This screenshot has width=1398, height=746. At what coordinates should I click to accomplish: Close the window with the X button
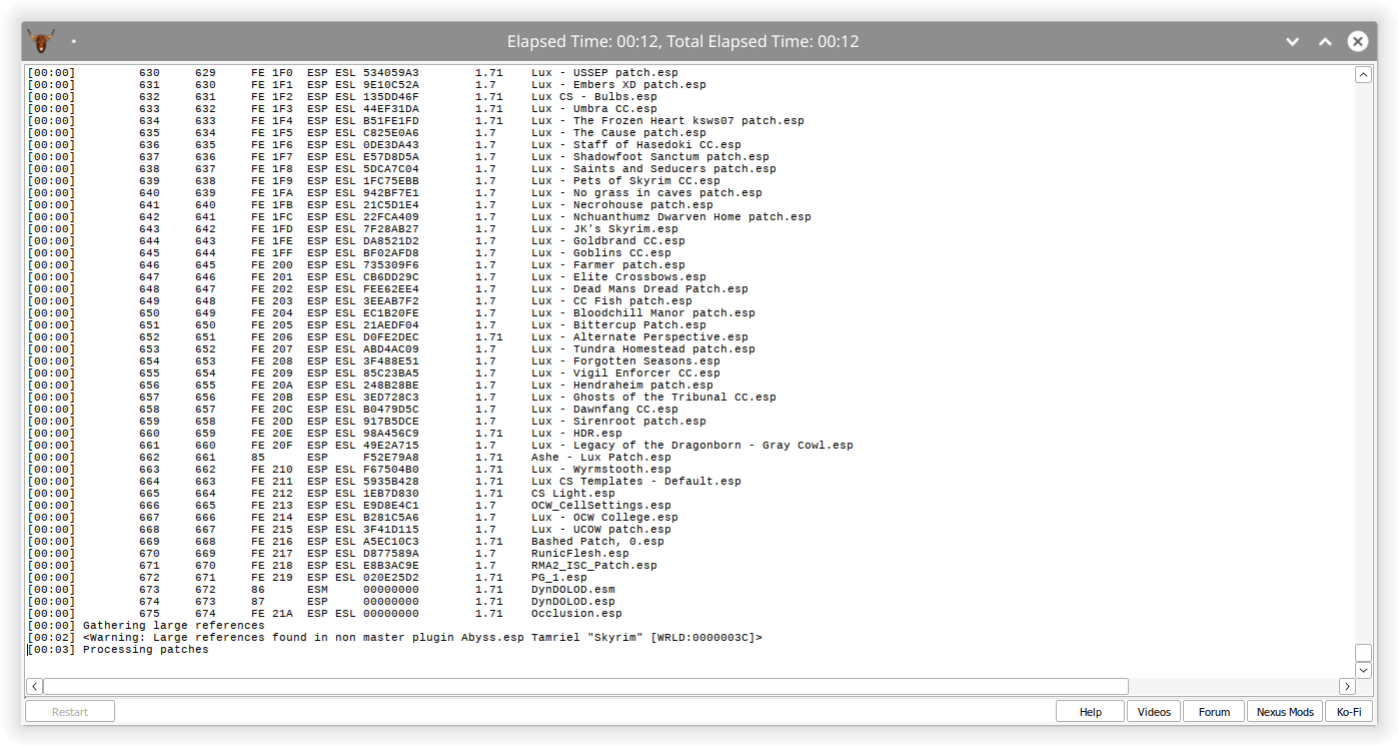click(1357, 41)
